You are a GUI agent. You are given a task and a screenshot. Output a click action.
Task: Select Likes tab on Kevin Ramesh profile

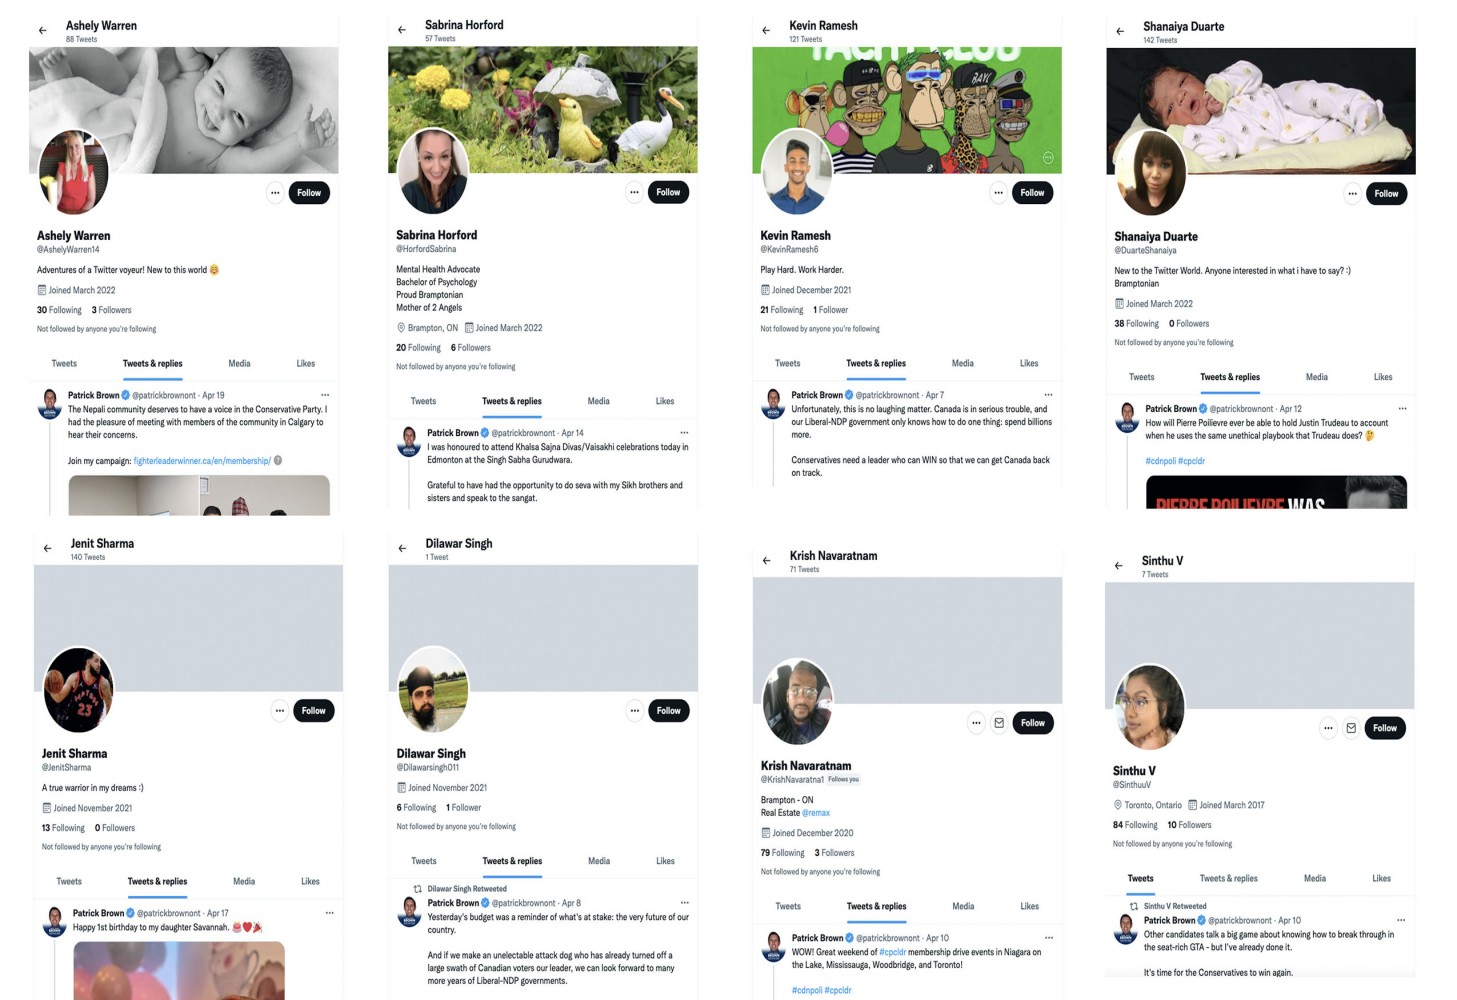pos(1029,364)
